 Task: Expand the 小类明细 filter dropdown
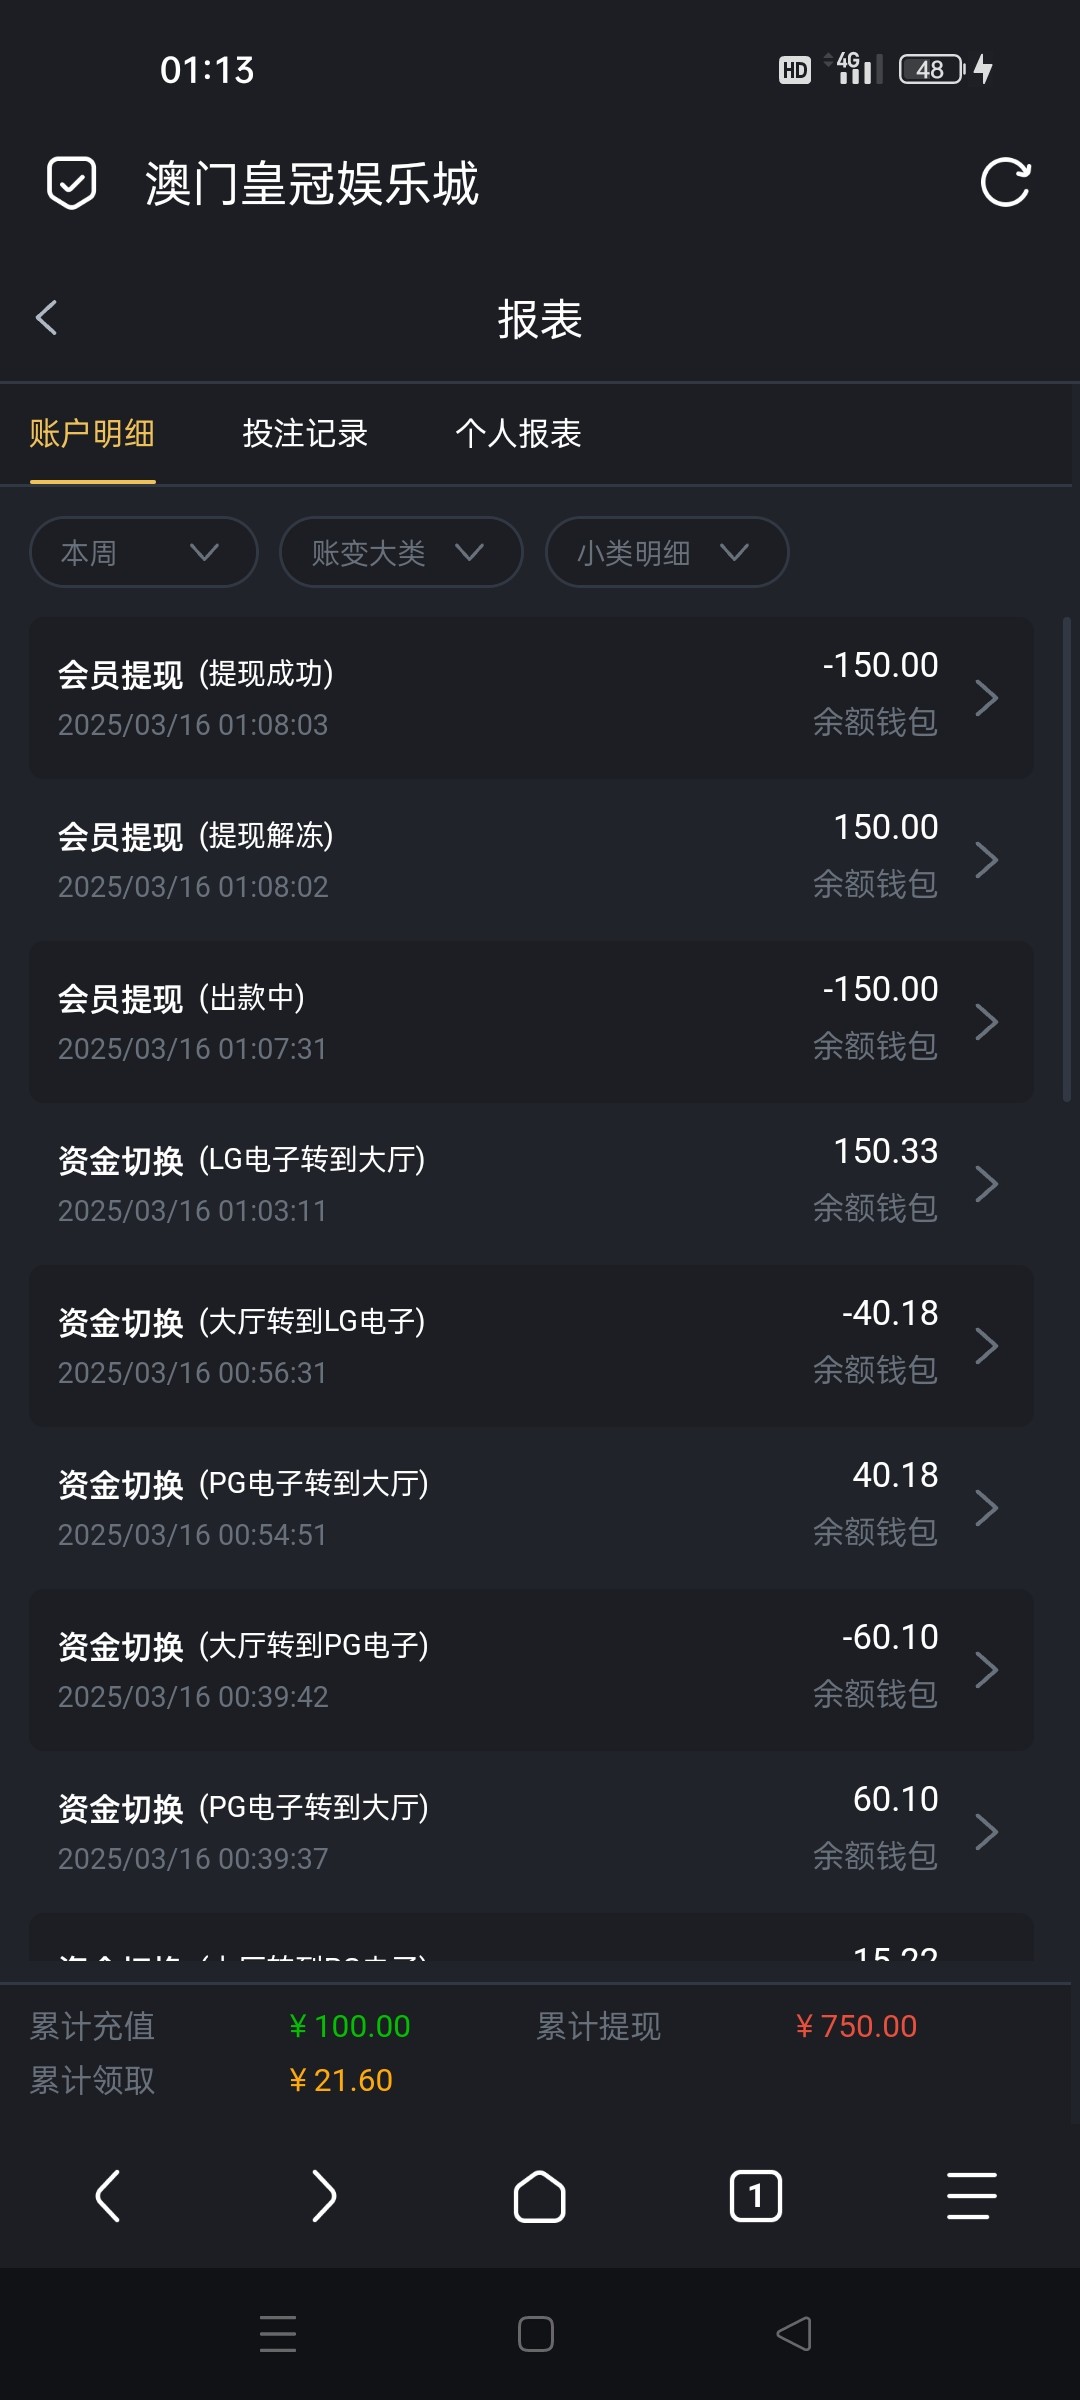click(x=666, y=552)
